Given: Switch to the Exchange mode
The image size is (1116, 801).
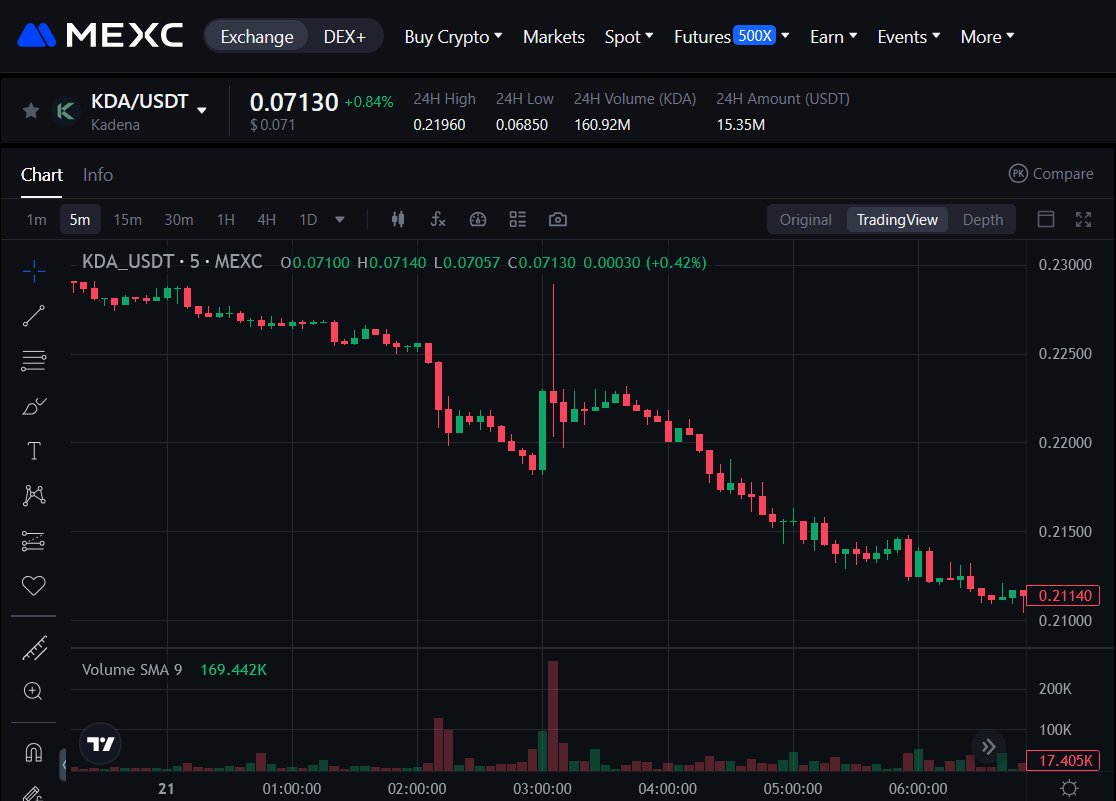Looking at the screenshot, I should pos(256,36).
